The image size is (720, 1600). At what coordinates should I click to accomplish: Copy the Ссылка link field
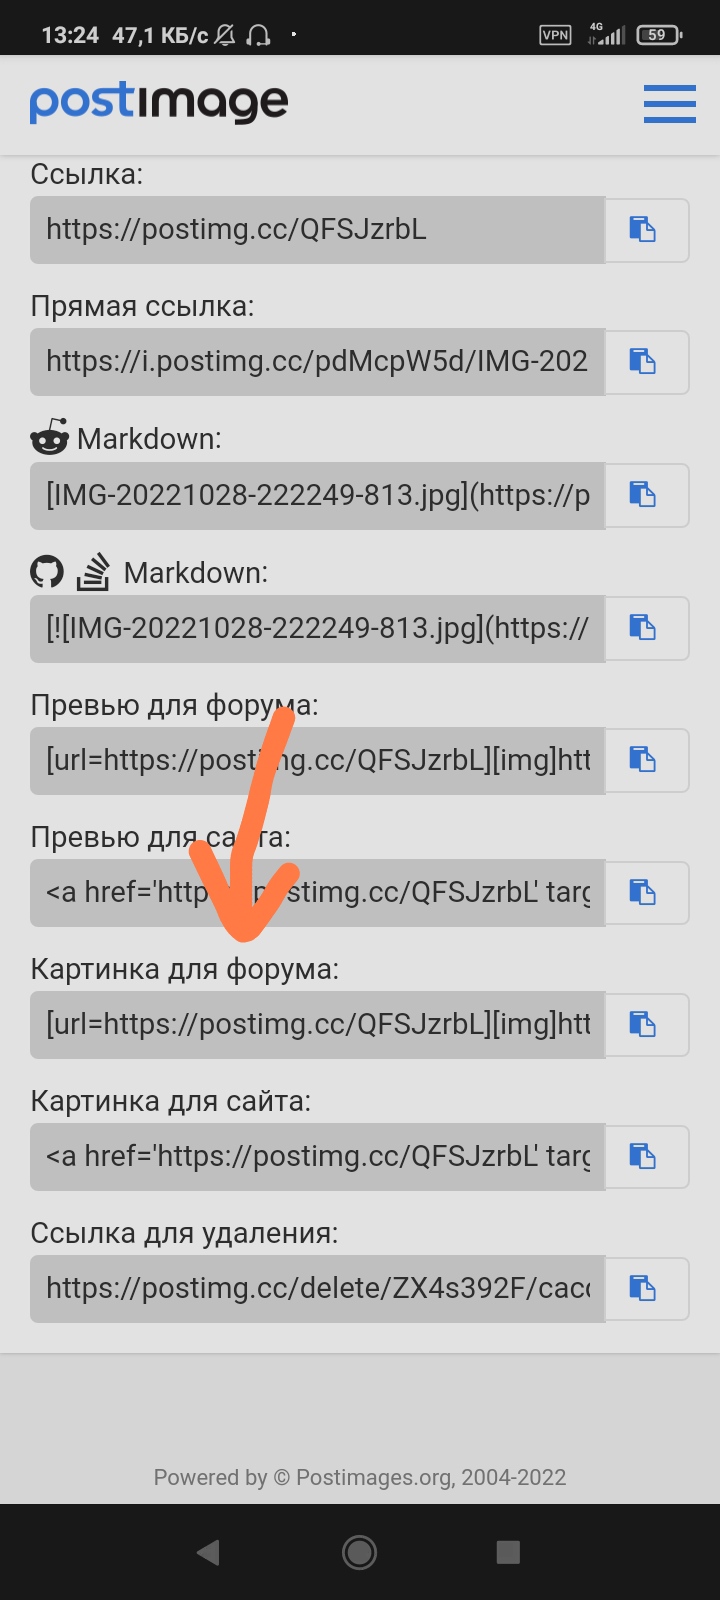(x=647, y=230)
